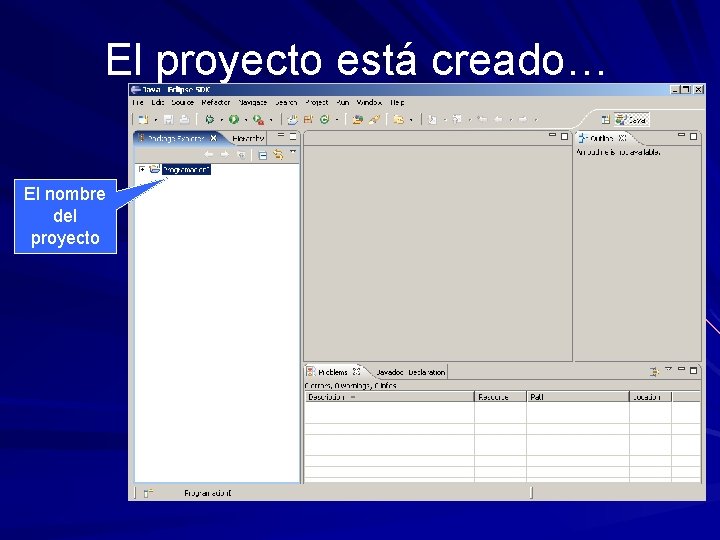Click the Package Explorer Back arrow
The width and height of the screenshot is (720, 540).
click(208, 155)
